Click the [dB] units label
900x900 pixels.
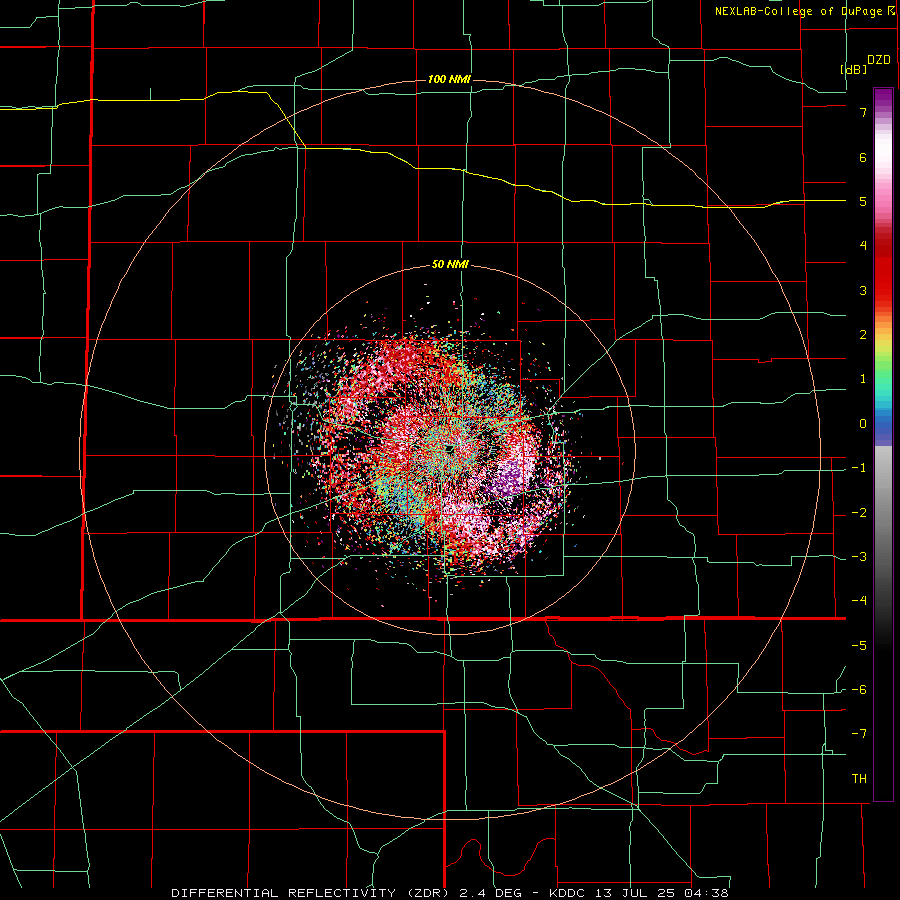[x=853, y=69]
